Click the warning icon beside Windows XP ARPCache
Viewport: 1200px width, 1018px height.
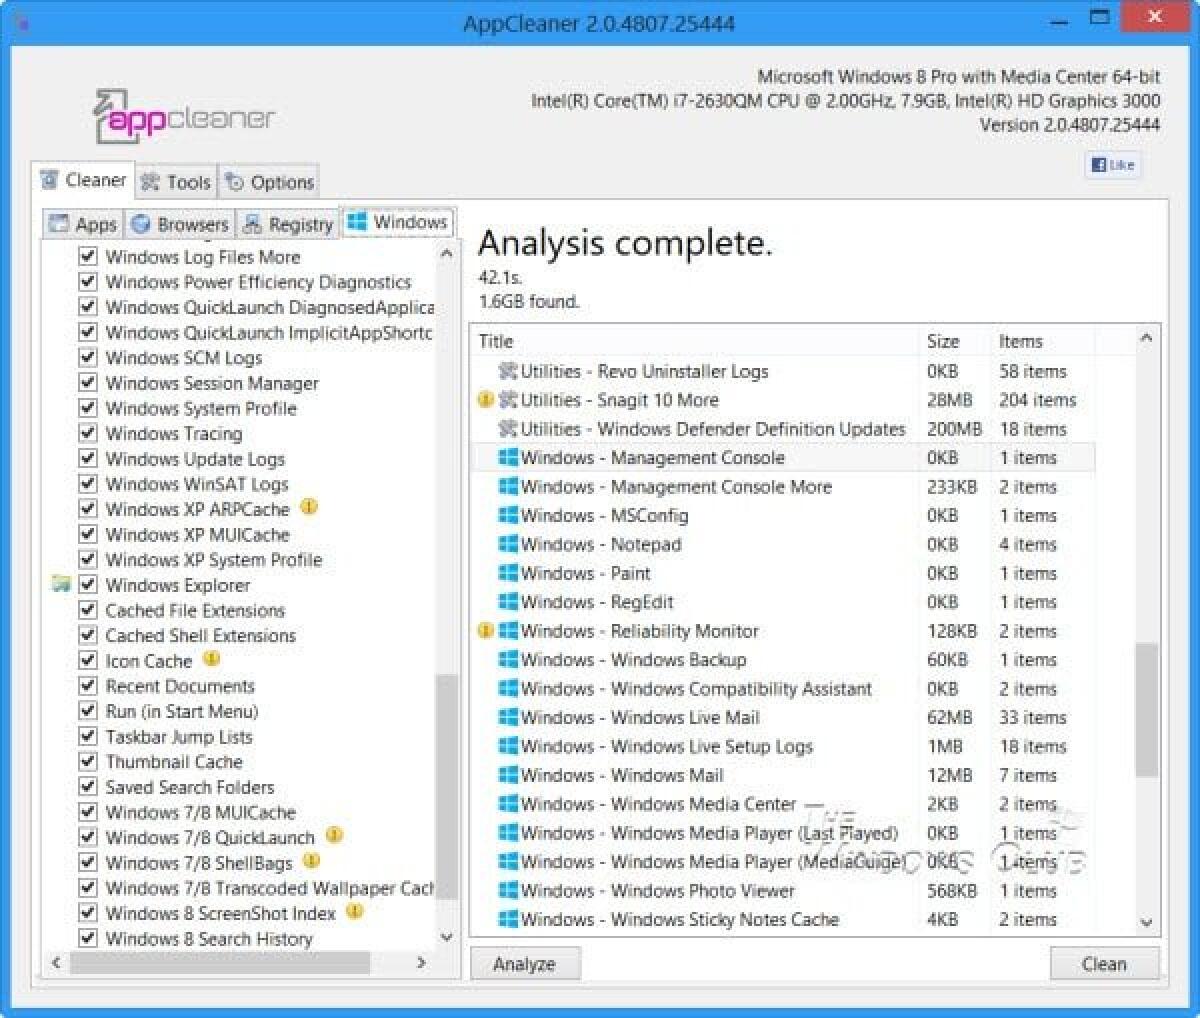(309, 508)
